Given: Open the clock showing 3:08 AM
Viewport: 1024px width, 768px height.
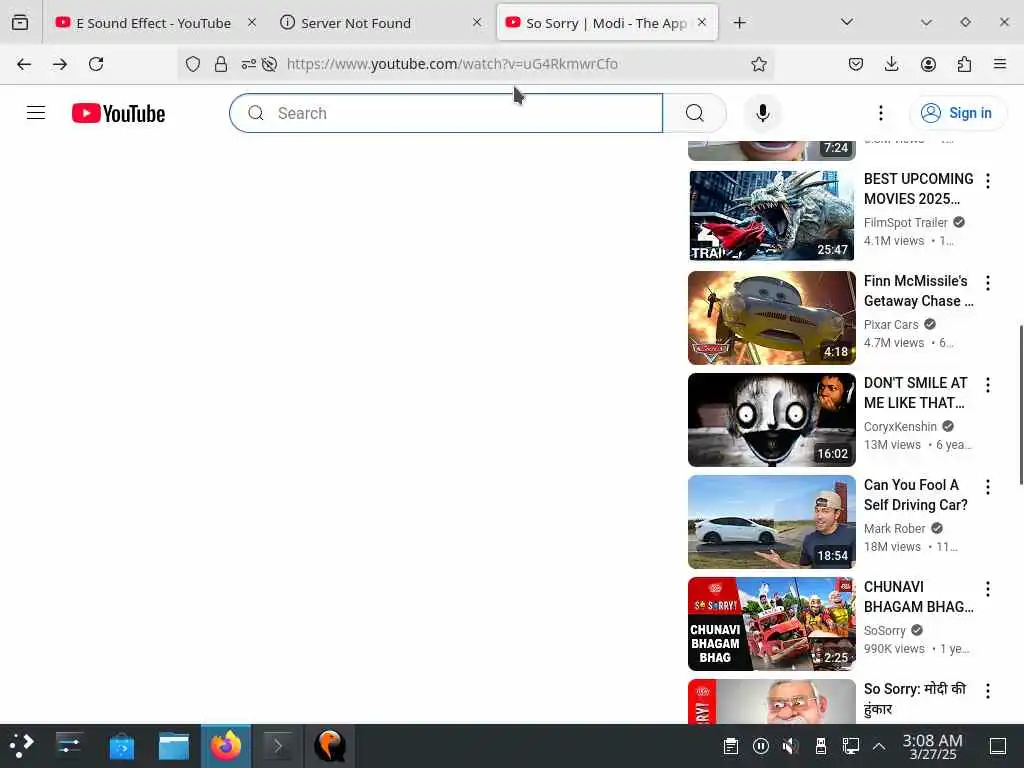Looking at the screenshot, I should (933, 746).
